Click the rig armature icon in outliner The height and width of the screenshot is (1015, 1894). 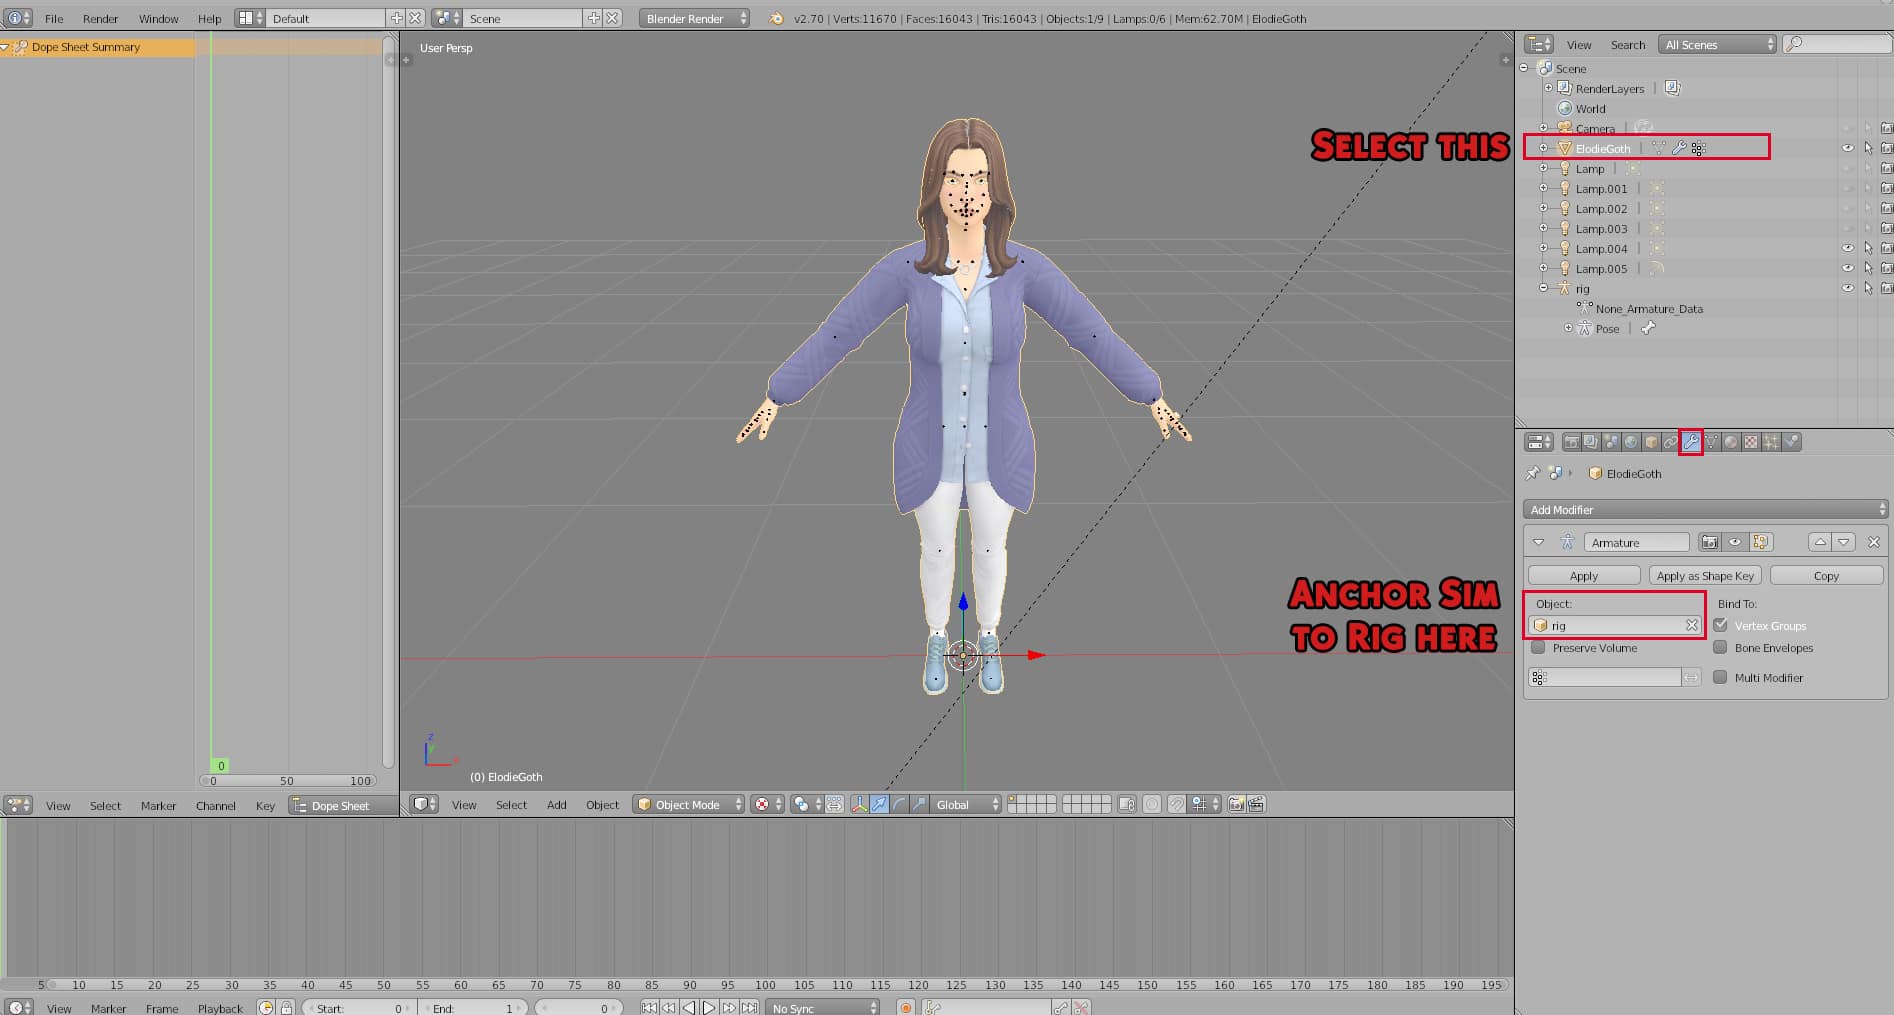tap(1564, 288)
